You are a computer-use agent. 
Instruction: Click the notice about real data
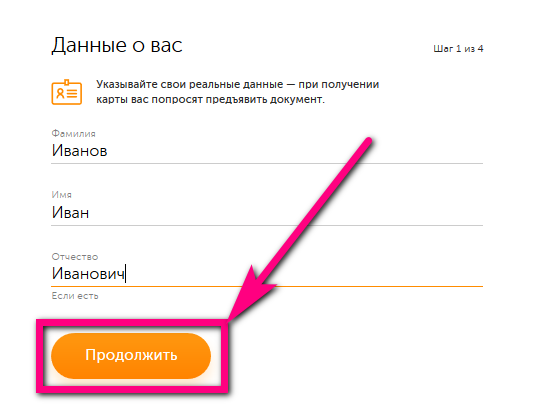(238, 92)
